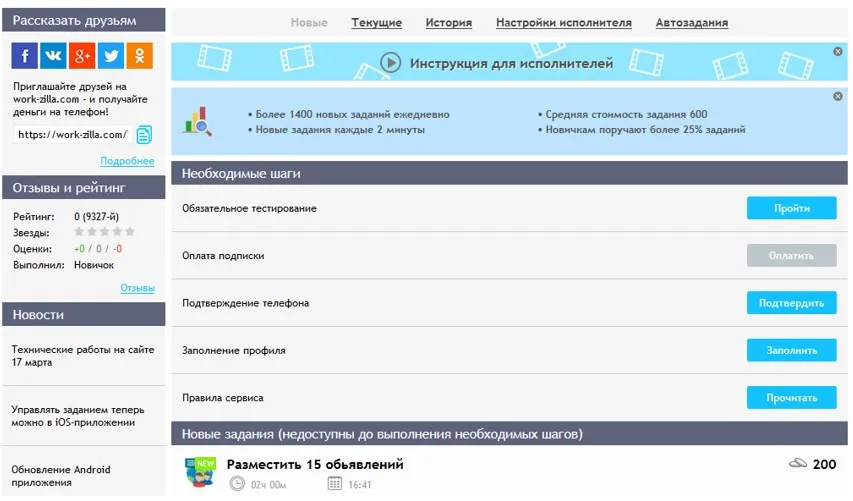
Task: Open the Автозадания tab
Action: pos(691,23)
